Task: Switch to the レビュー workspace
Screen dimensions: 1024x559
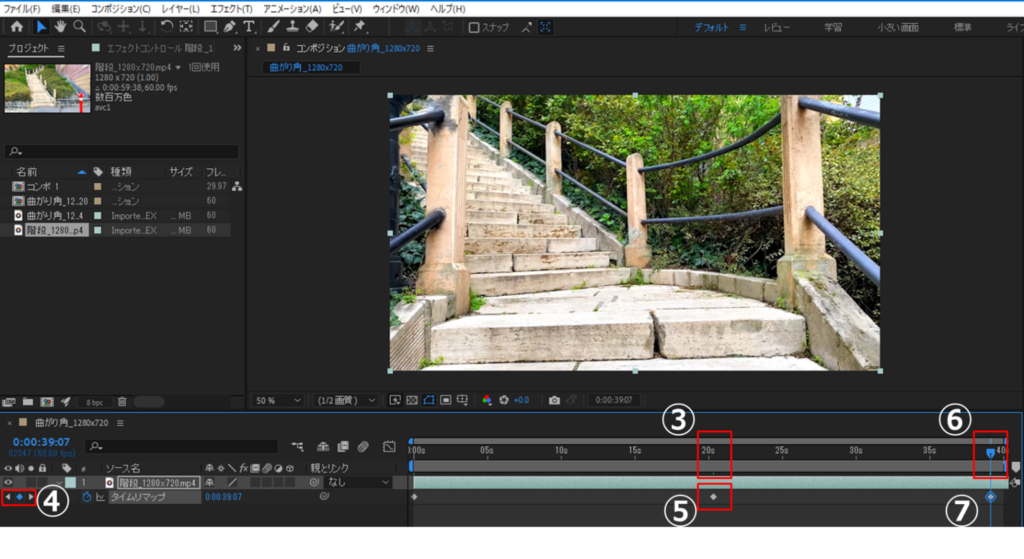Action: coord(778,27)
